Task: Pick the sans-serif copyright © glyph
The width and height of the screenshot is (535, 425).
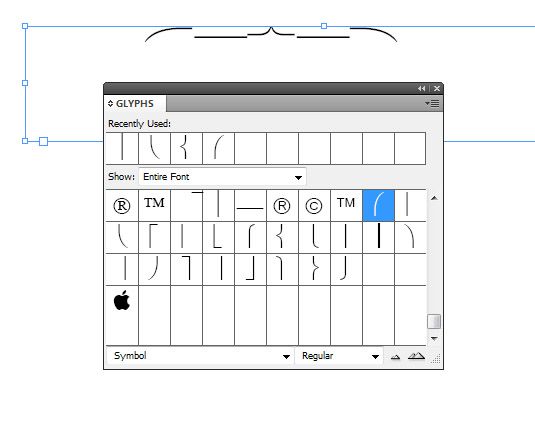Action: tap(314, 206)
